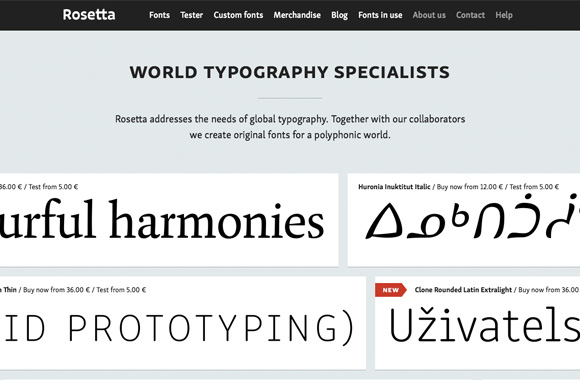Click the World Typography Specialists heading

click(290, 72)
